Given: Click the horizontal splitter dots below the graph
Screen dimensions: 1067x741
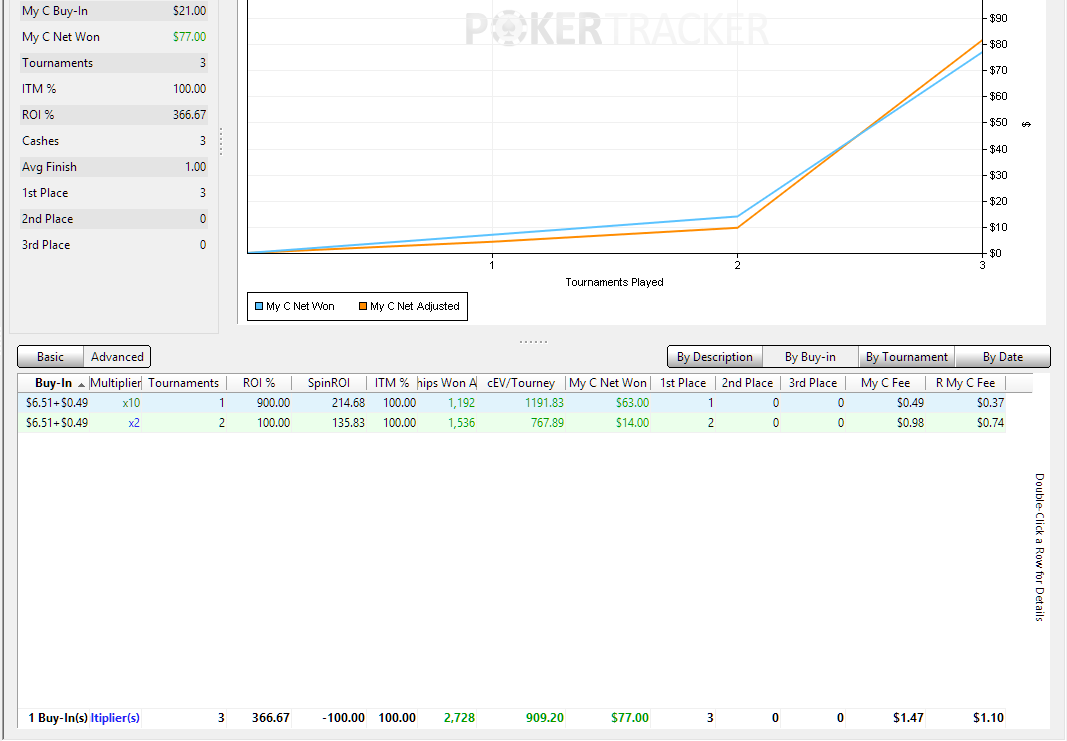Looking at the screenshot, I should pos(533,342).
